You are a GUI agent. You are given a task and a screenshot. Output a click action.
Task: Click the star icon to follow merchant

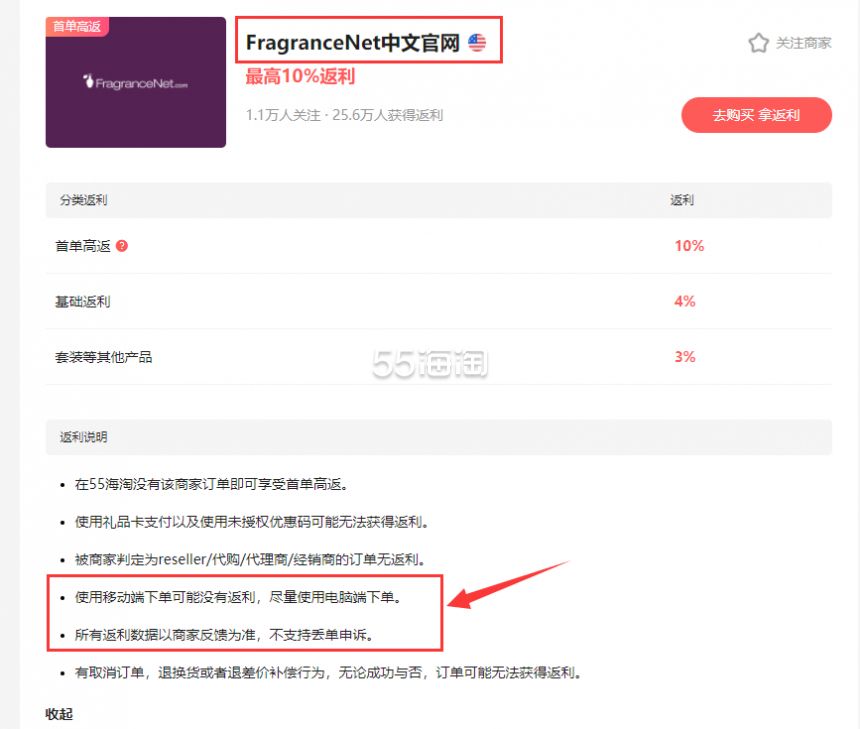coord(759,43)
